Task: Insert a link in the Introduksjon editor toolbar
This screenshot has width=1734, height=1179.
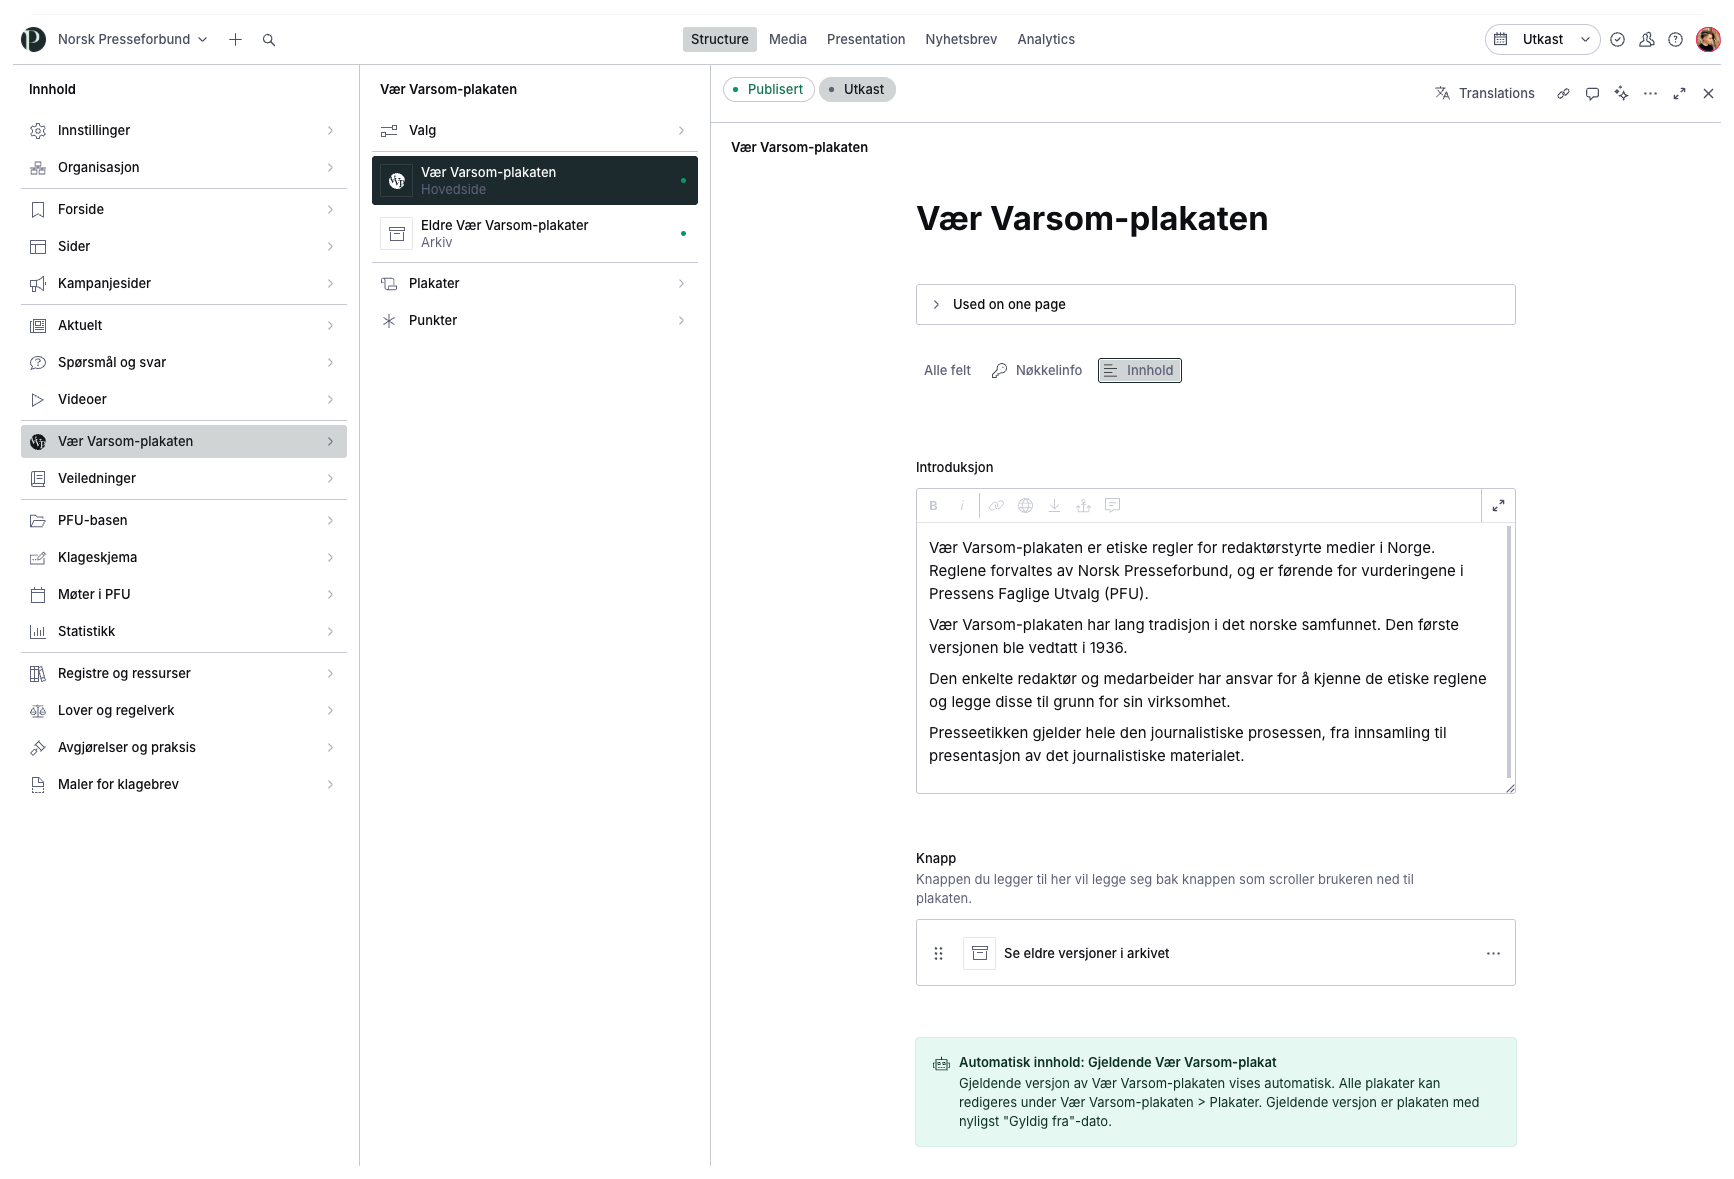Action: pyautogui.click(x=996, y=506)
